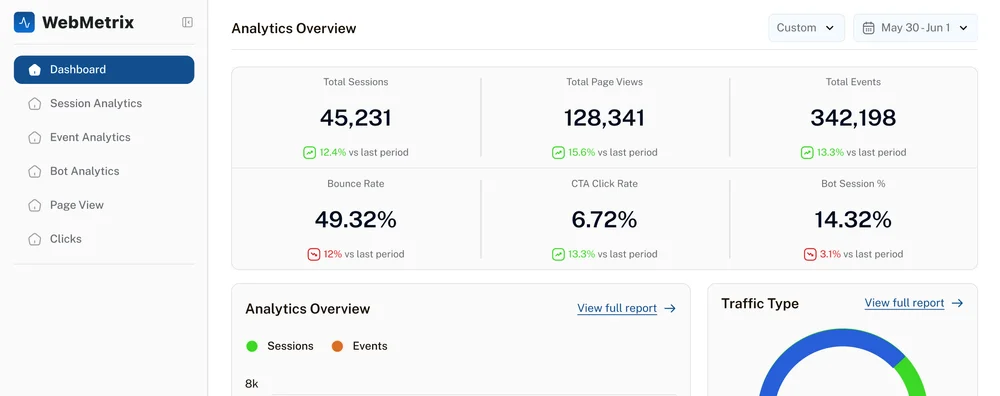Click the 8k chart axis label

pos(252,384)
